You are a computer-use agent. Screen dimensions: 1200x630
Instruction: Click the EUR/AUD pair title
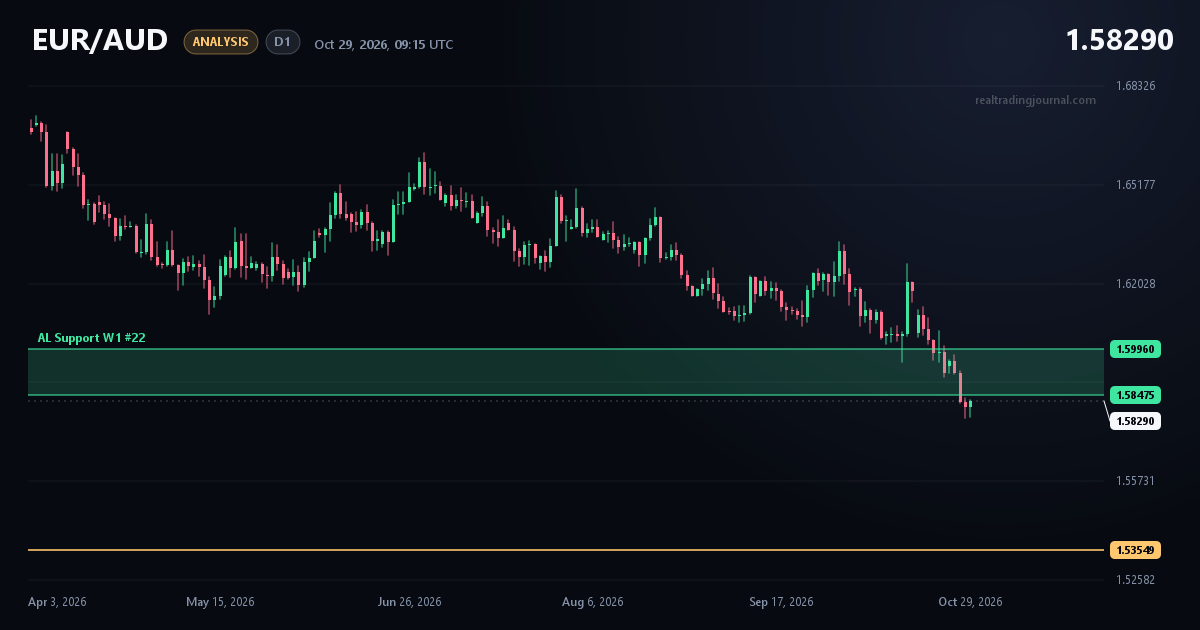point(100,40)
